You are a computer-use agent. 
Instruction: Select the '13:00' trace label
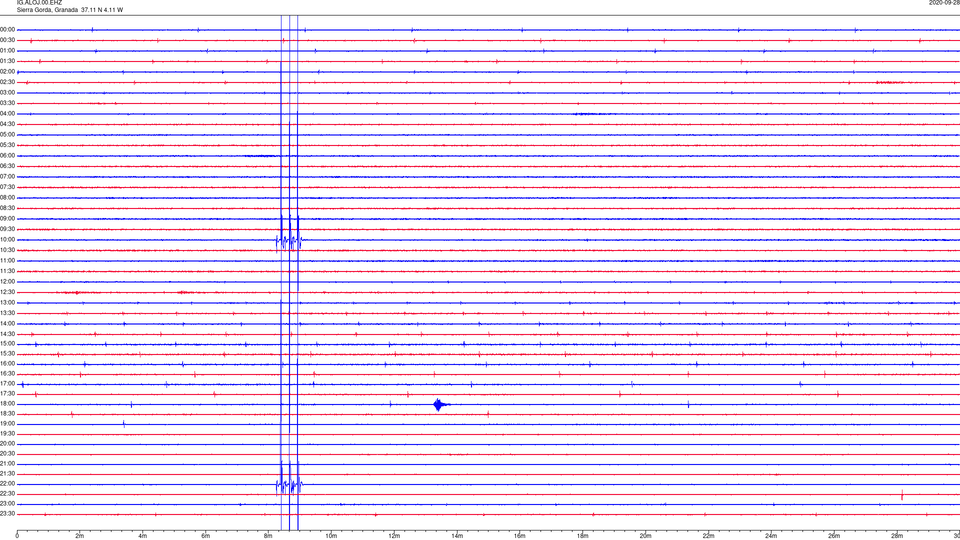pos(7,302)
